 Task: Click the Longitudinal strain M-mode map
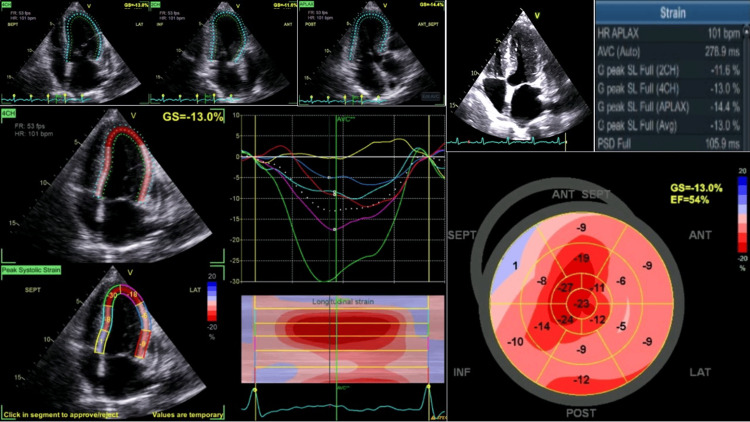342,339
